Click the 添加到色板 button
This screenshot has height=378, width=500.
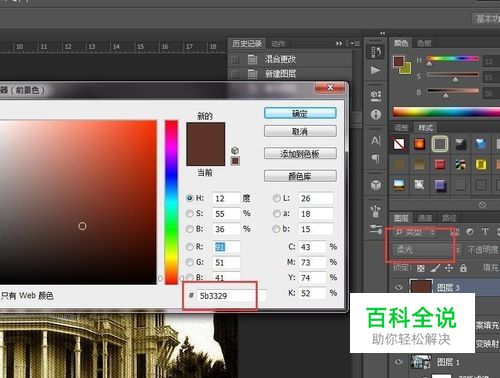click(300, 154)
